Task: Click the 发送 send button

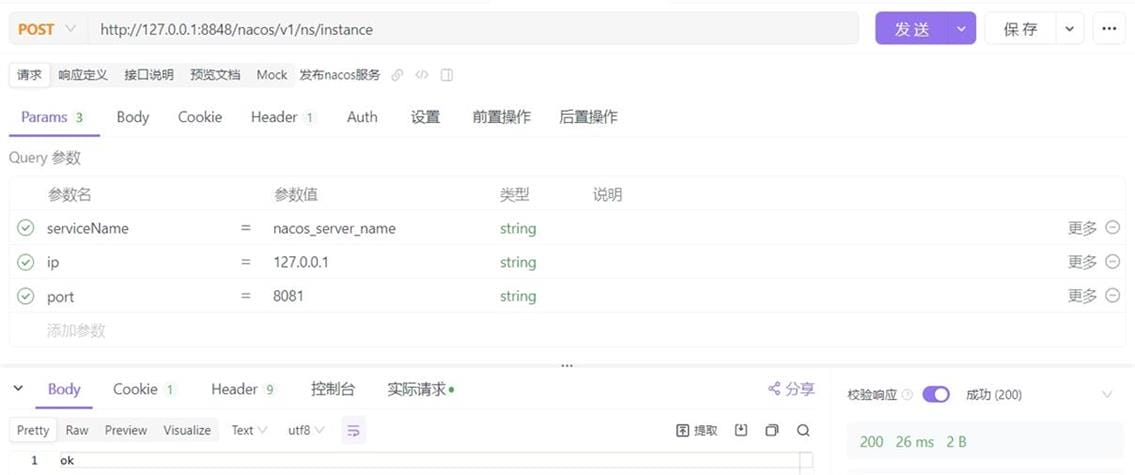Action: click(911, 29)
